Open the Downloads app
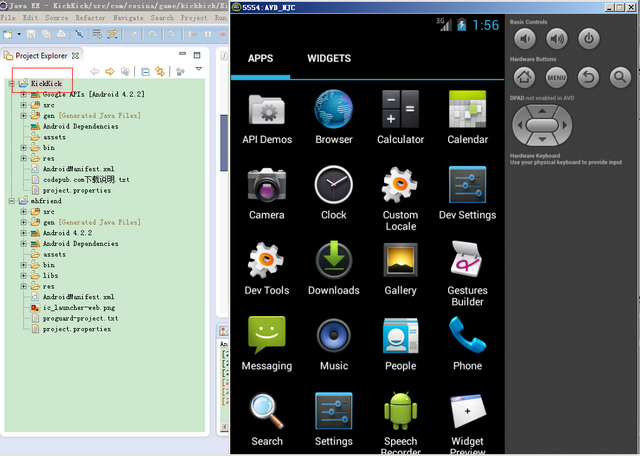This screenshot has width=640, height=456. [x=334, y=268]
